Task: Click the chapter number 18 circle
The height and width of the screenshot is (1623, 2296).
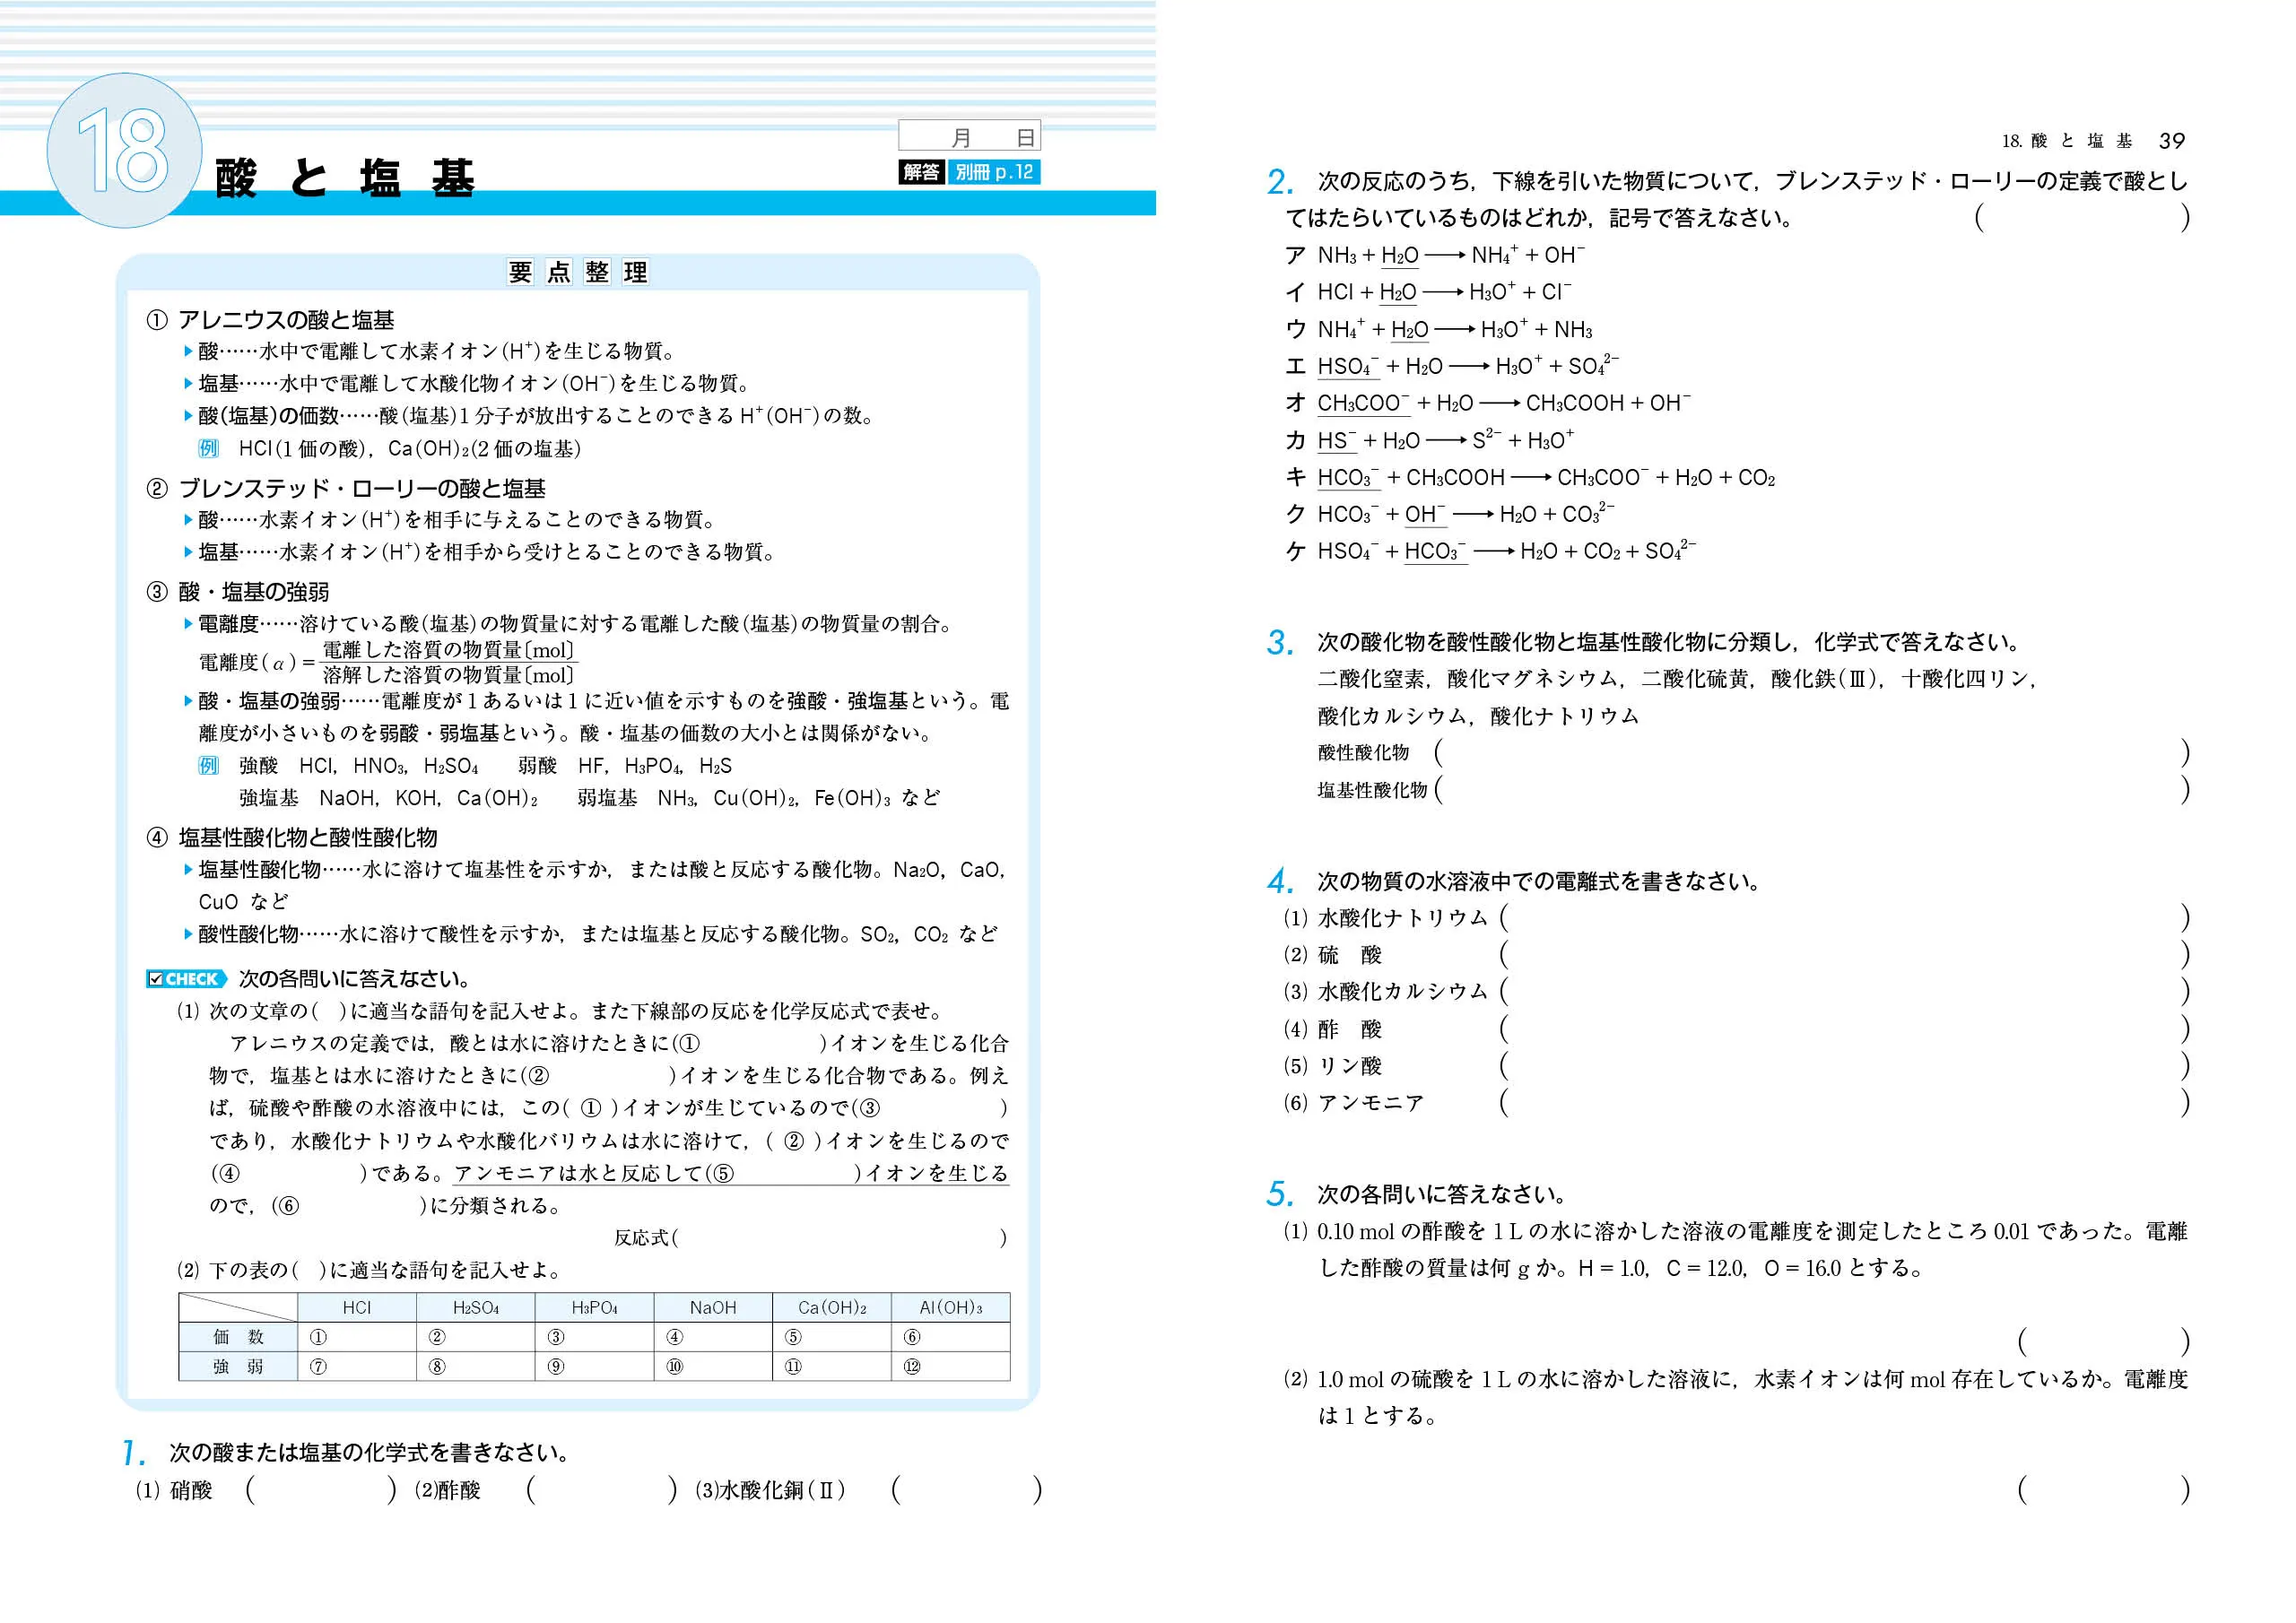Action: point(124,151)
